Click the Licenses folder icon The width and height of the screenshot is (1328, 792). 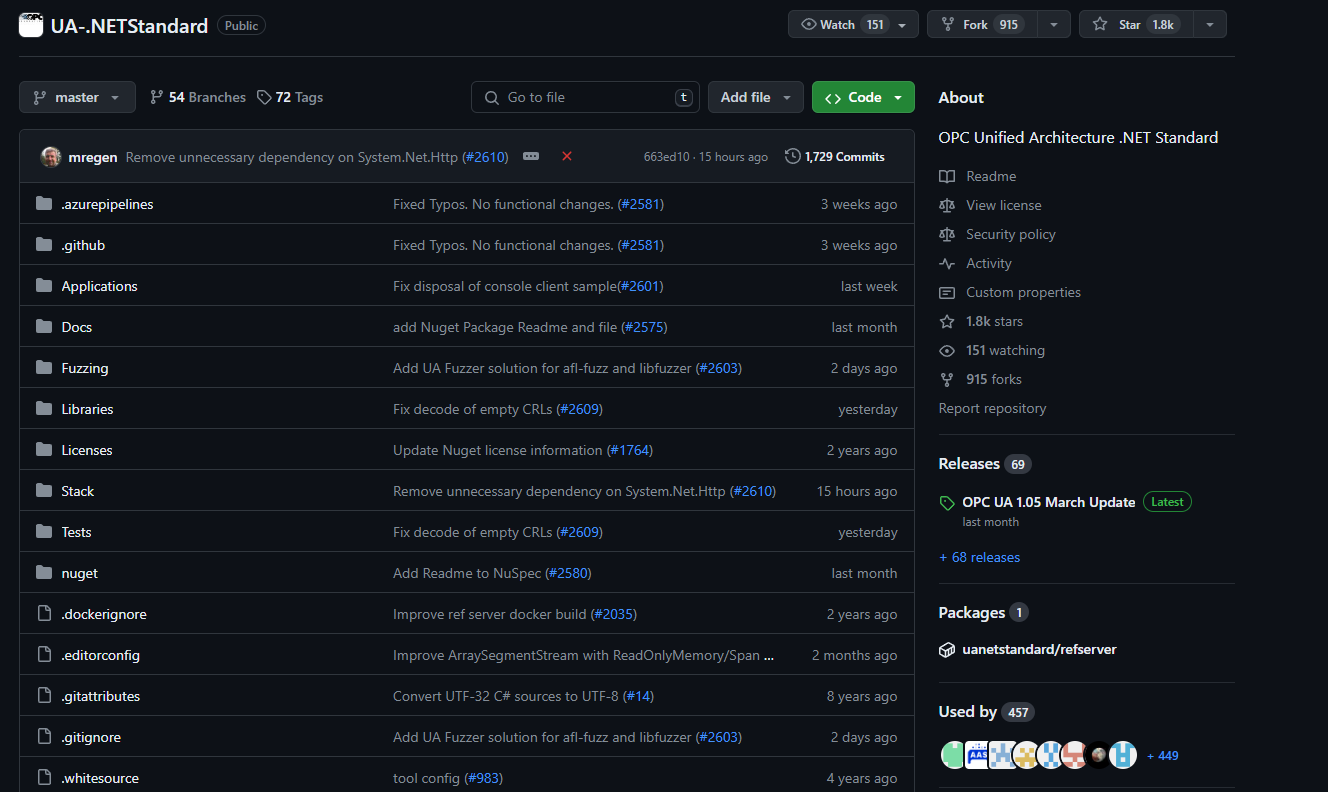click(44, 450)
